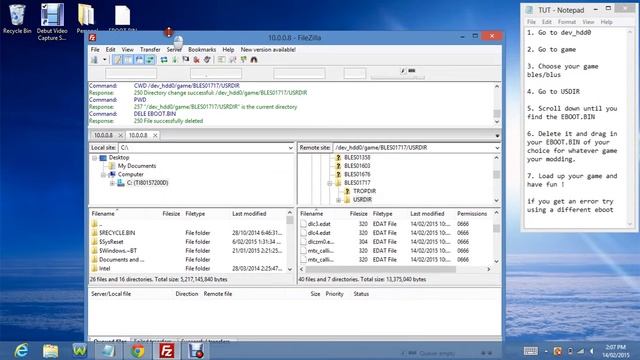
Task: Select Intel folder in local list
Action: click(x=104, y=269)
